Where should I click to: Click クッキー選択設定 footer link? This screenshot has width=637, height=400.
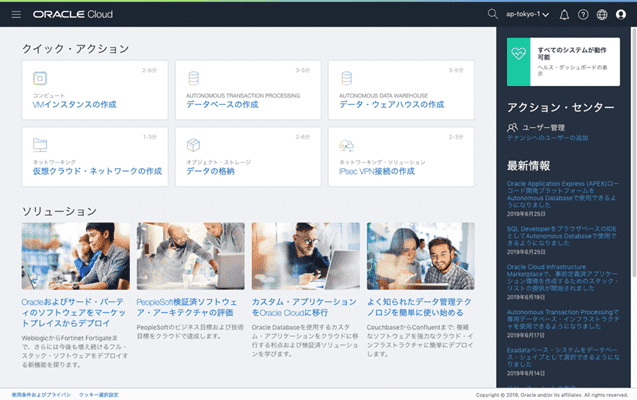pos(99,395)
